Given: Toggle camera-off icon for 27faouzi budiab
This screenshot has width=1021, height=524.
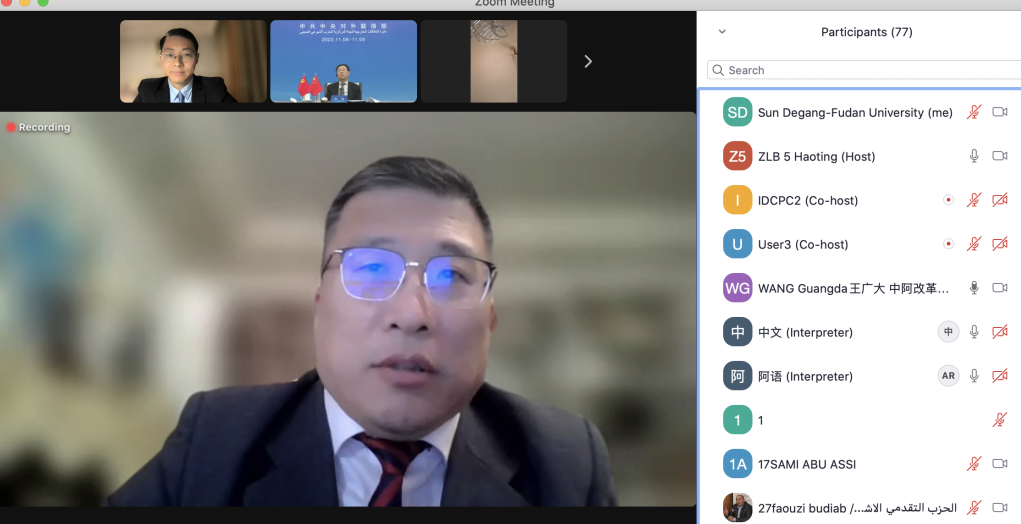Looking at the screenshot, I should pyautogui.click(x=999, y=507).
